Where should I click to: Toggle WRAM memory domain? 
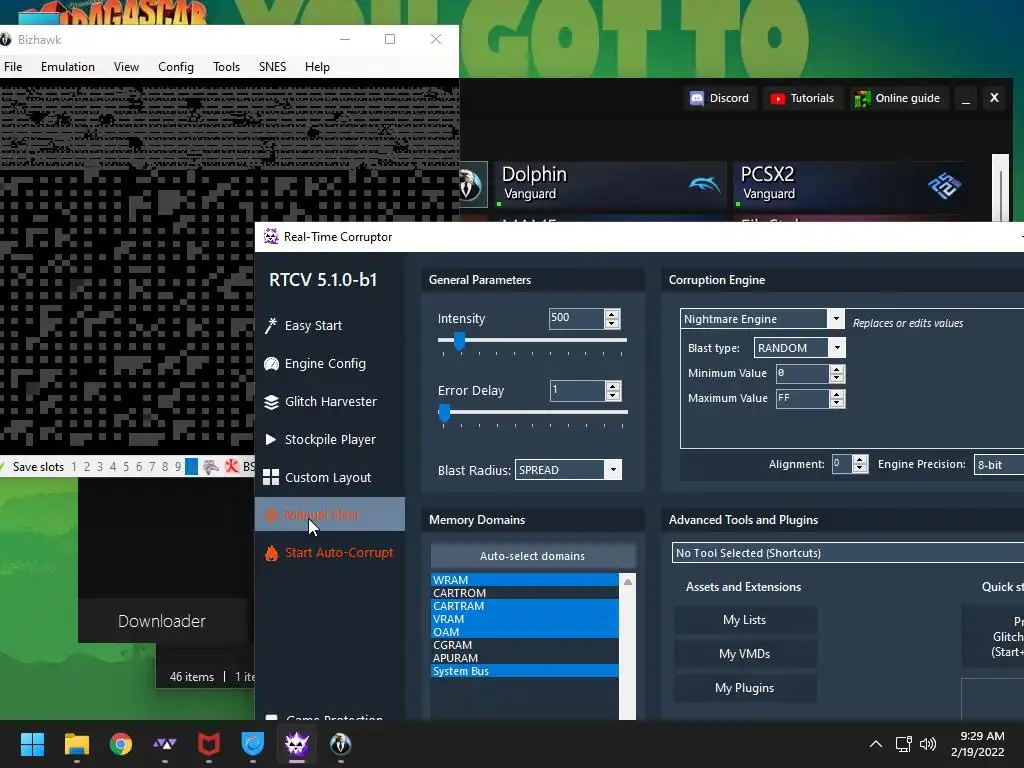(x=524, y=580)
